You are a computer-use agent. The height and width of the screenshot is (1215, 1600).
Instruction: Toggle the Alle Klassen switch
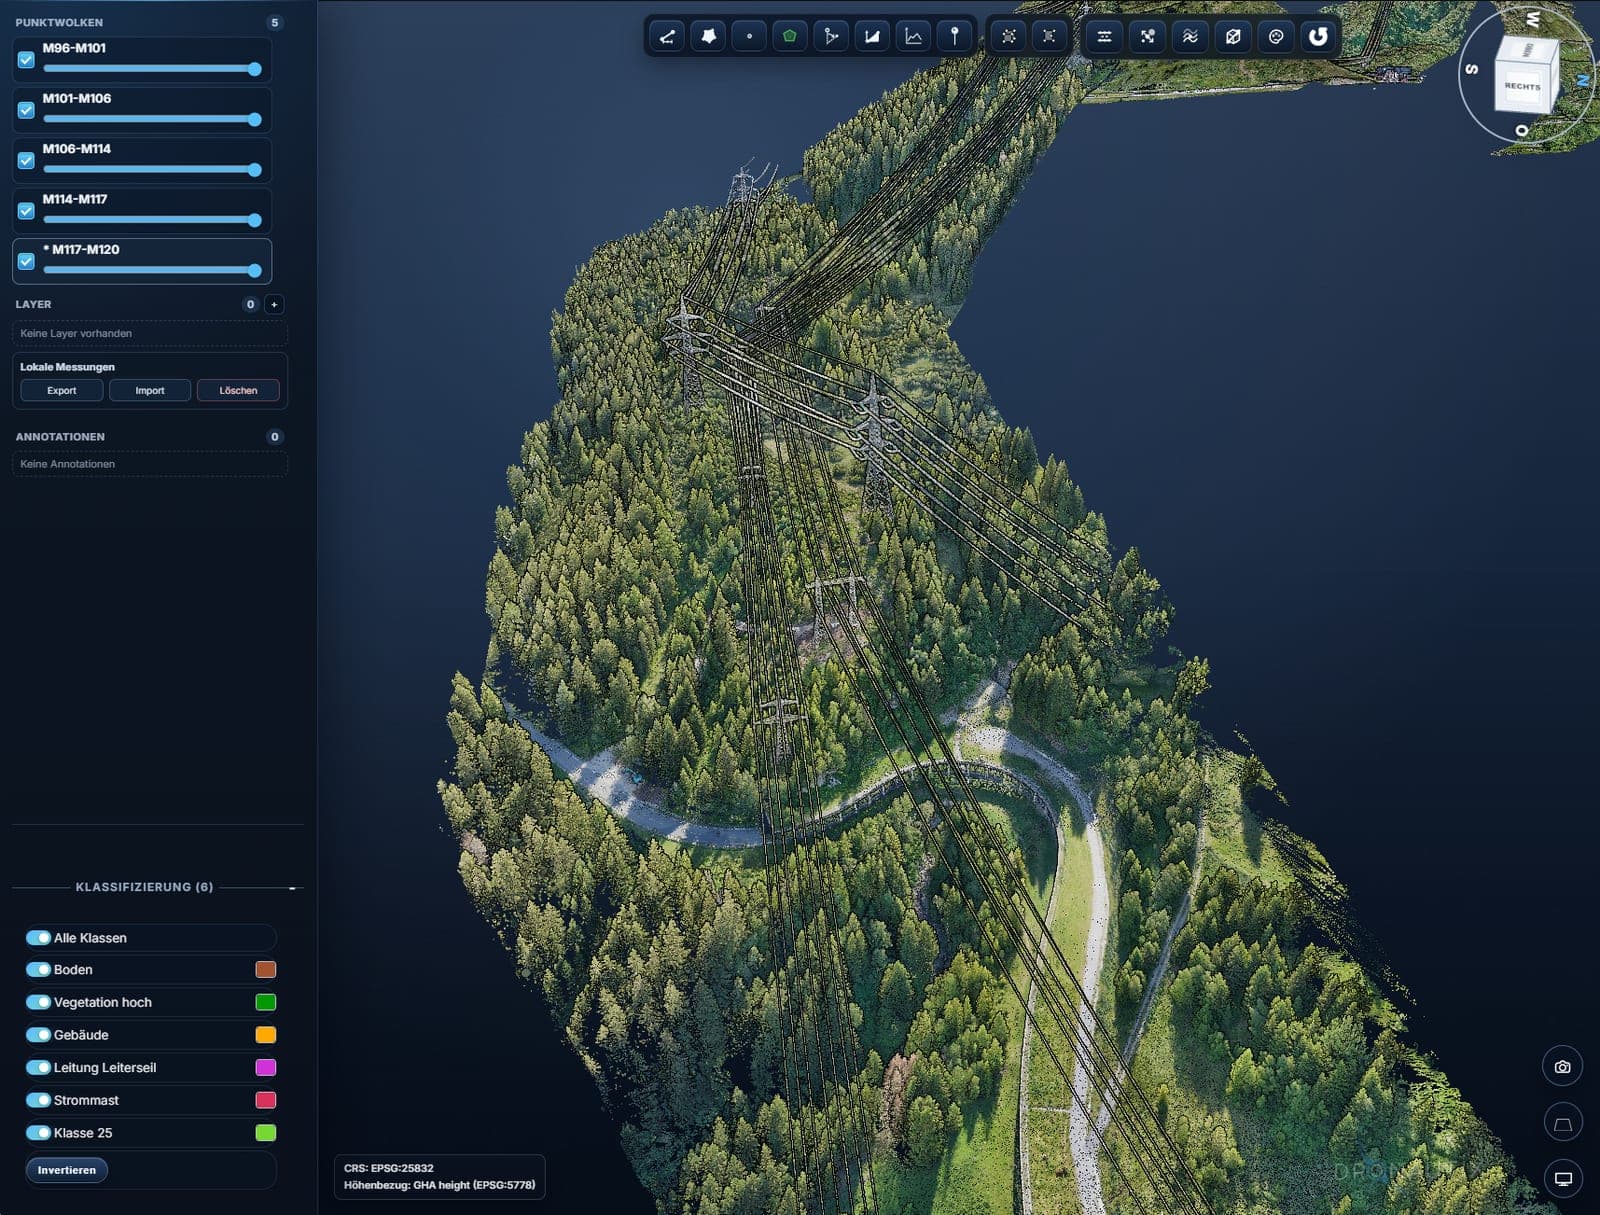pyautogui.click(x=38, y=938)
